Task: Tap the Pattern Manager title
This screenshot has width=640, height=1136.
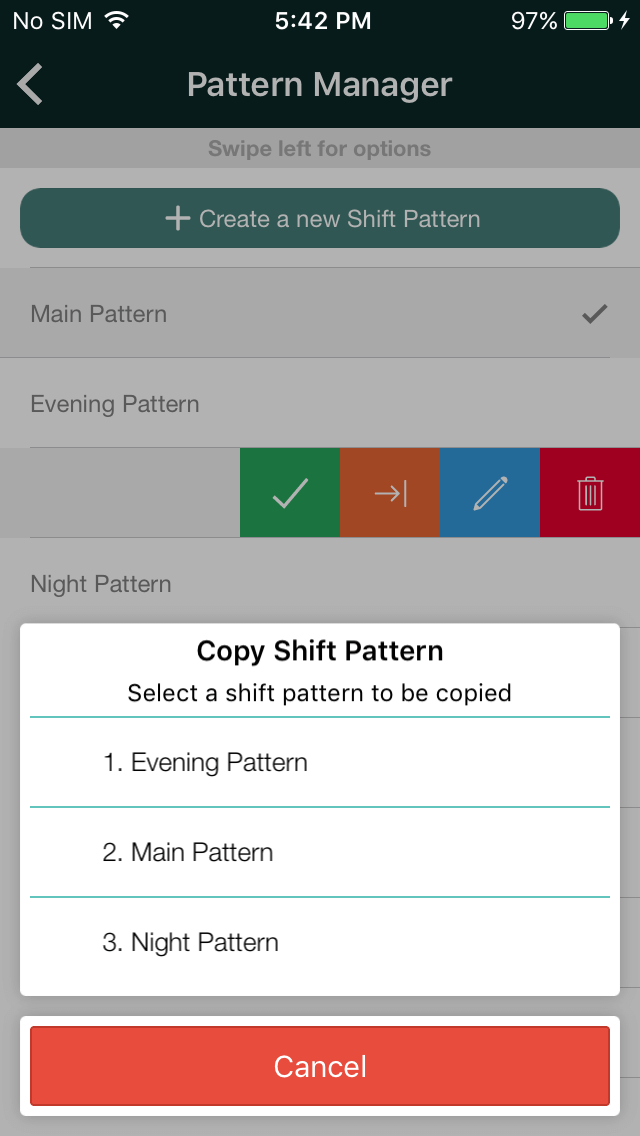Action: [x=320, y=85]
